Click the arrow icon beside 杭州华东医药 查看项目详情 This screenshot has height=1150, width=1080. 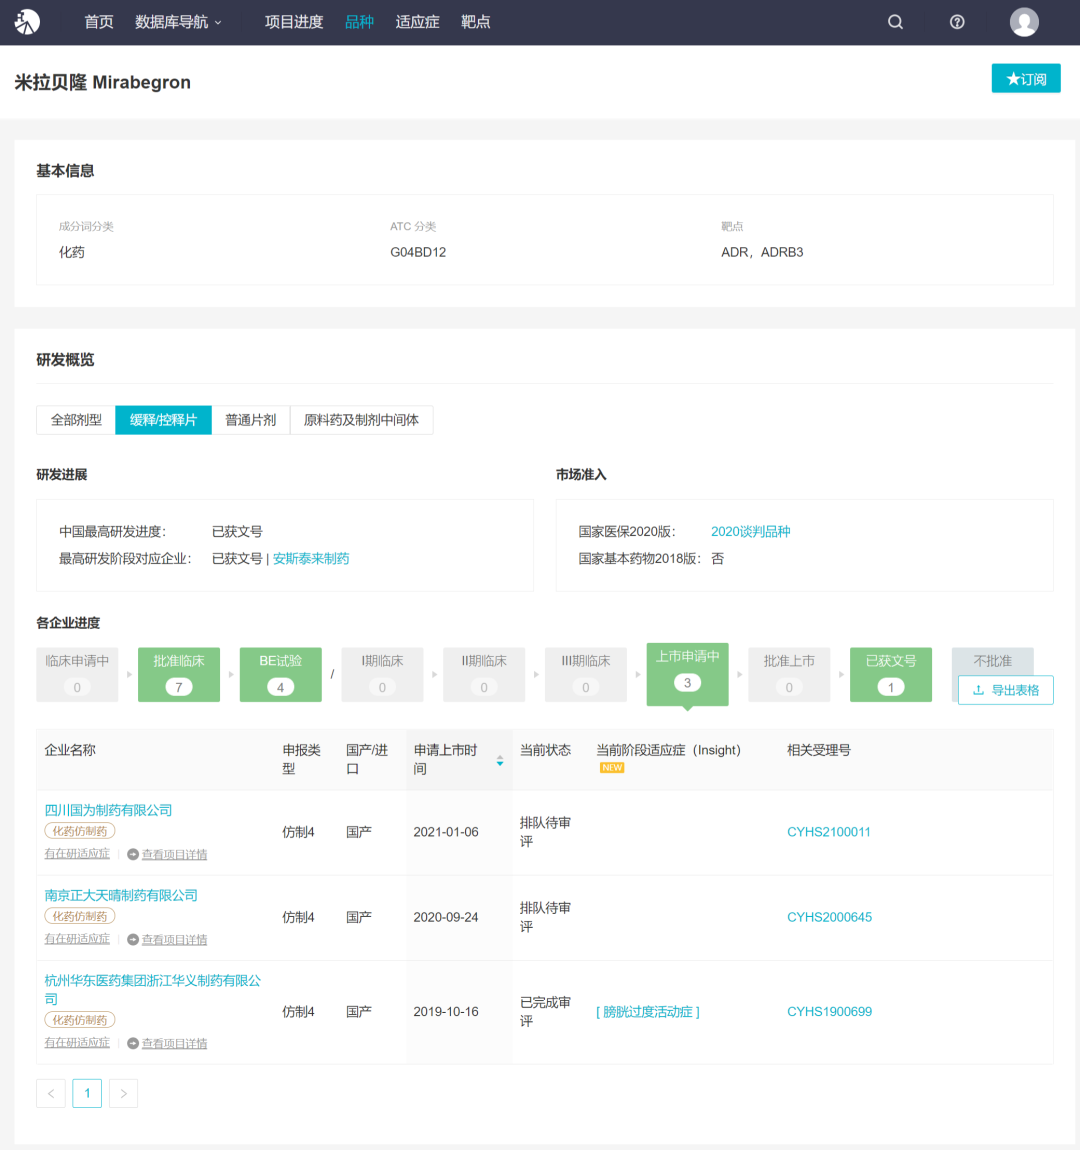coord(133,1044)
